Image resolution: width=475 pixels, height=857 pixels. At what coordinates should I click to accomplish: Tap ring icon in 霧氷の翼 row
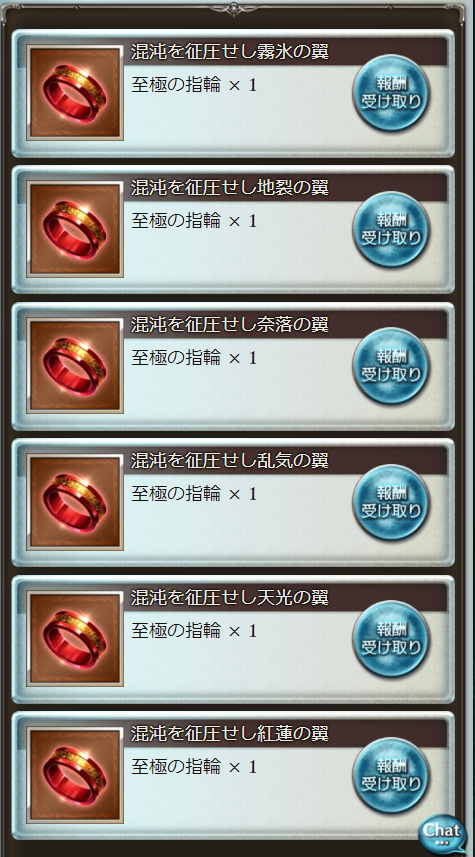(x=75, y=93)
